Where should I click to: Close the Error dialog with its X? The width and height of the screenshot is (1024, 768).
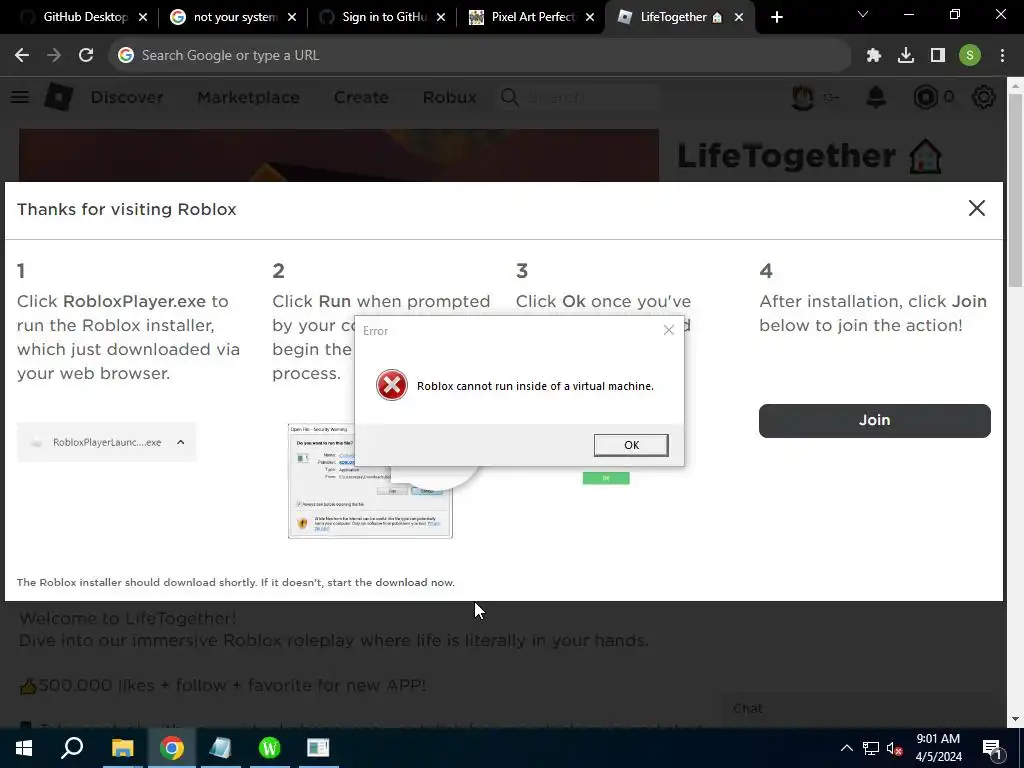668,330
